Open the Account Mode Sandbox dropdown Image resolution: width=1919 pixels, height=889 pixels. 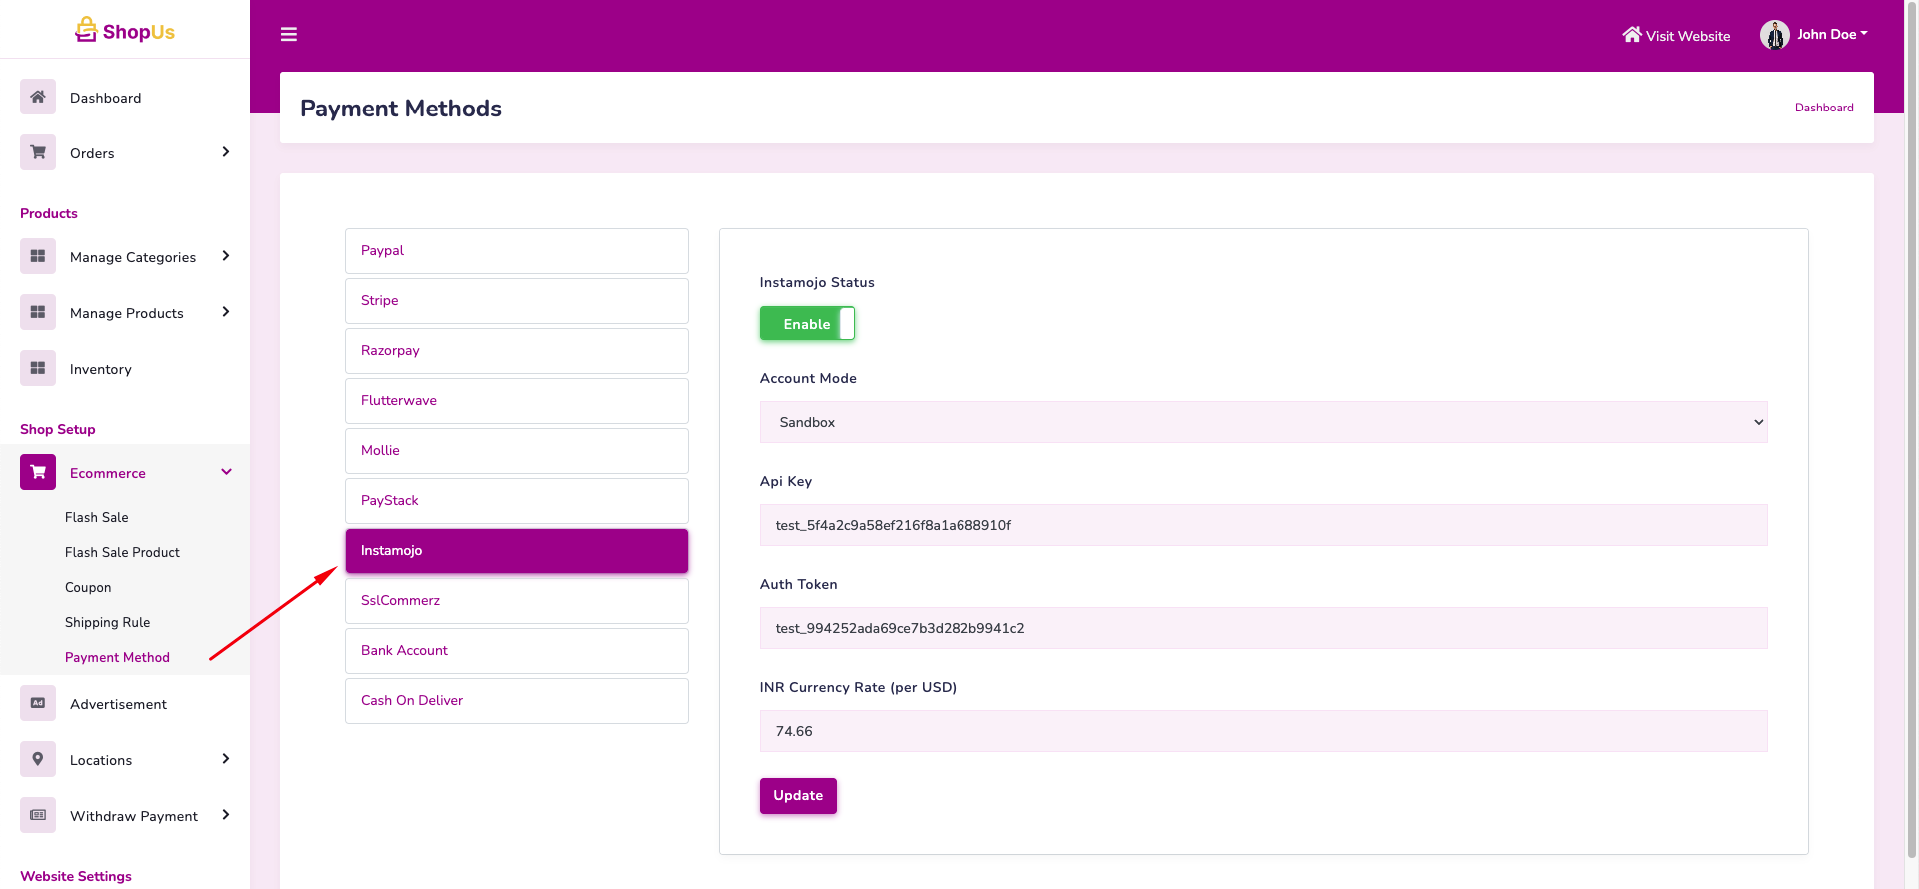(x=1262, y=422)
